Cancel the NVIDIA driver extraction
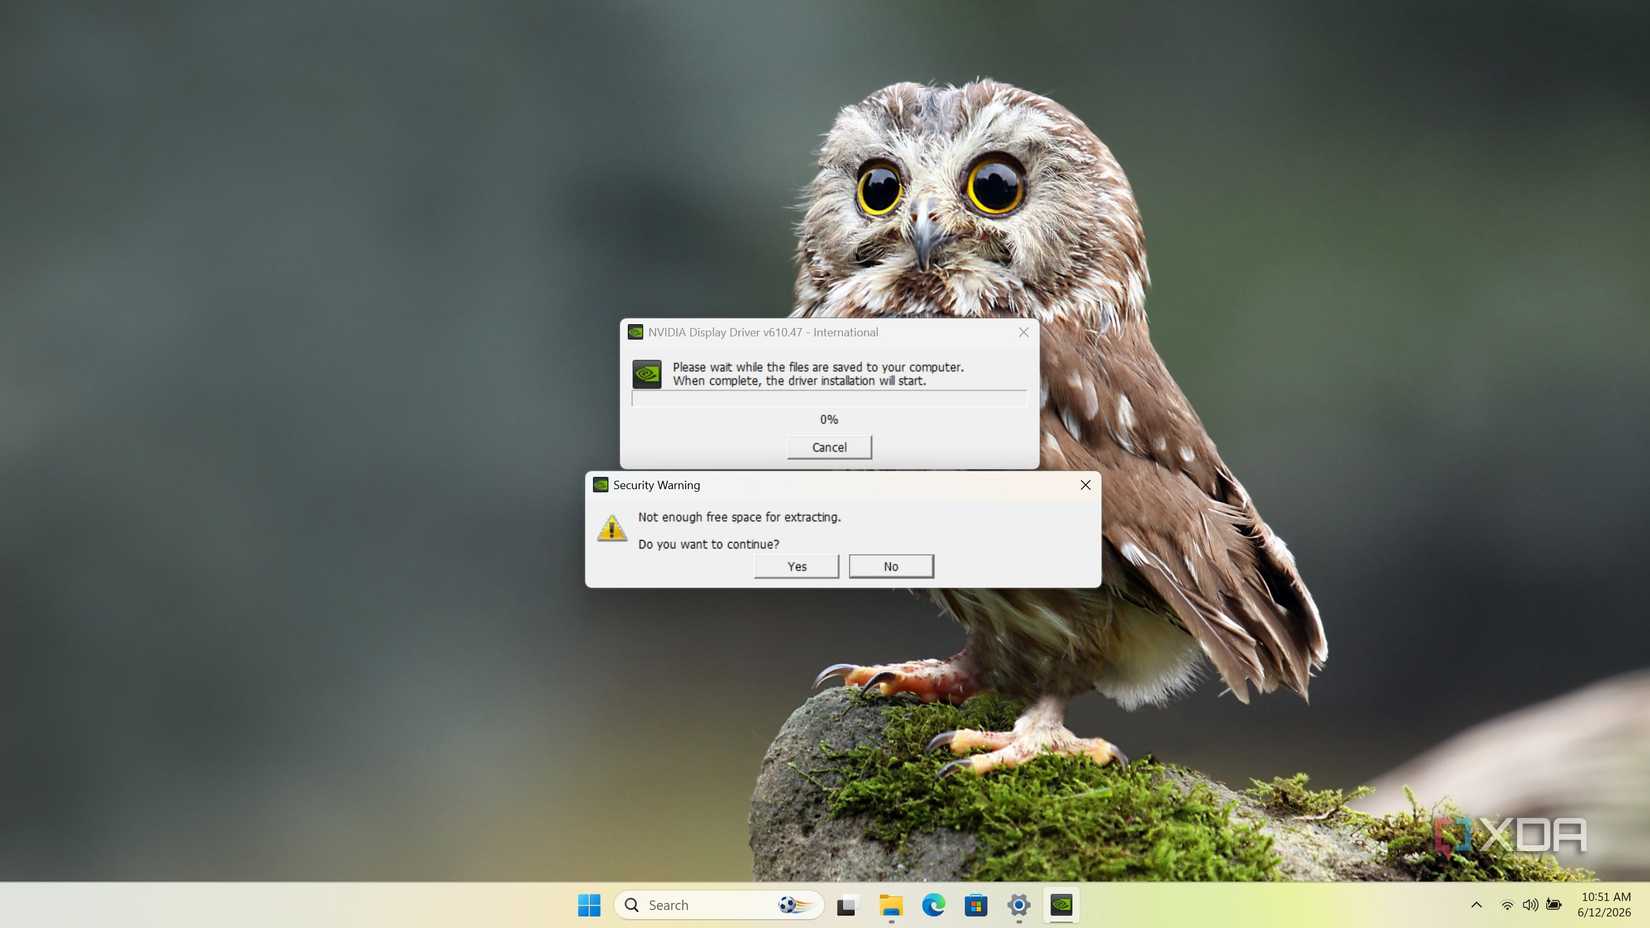Screen dimensions: 1650x928 [829, 447]
